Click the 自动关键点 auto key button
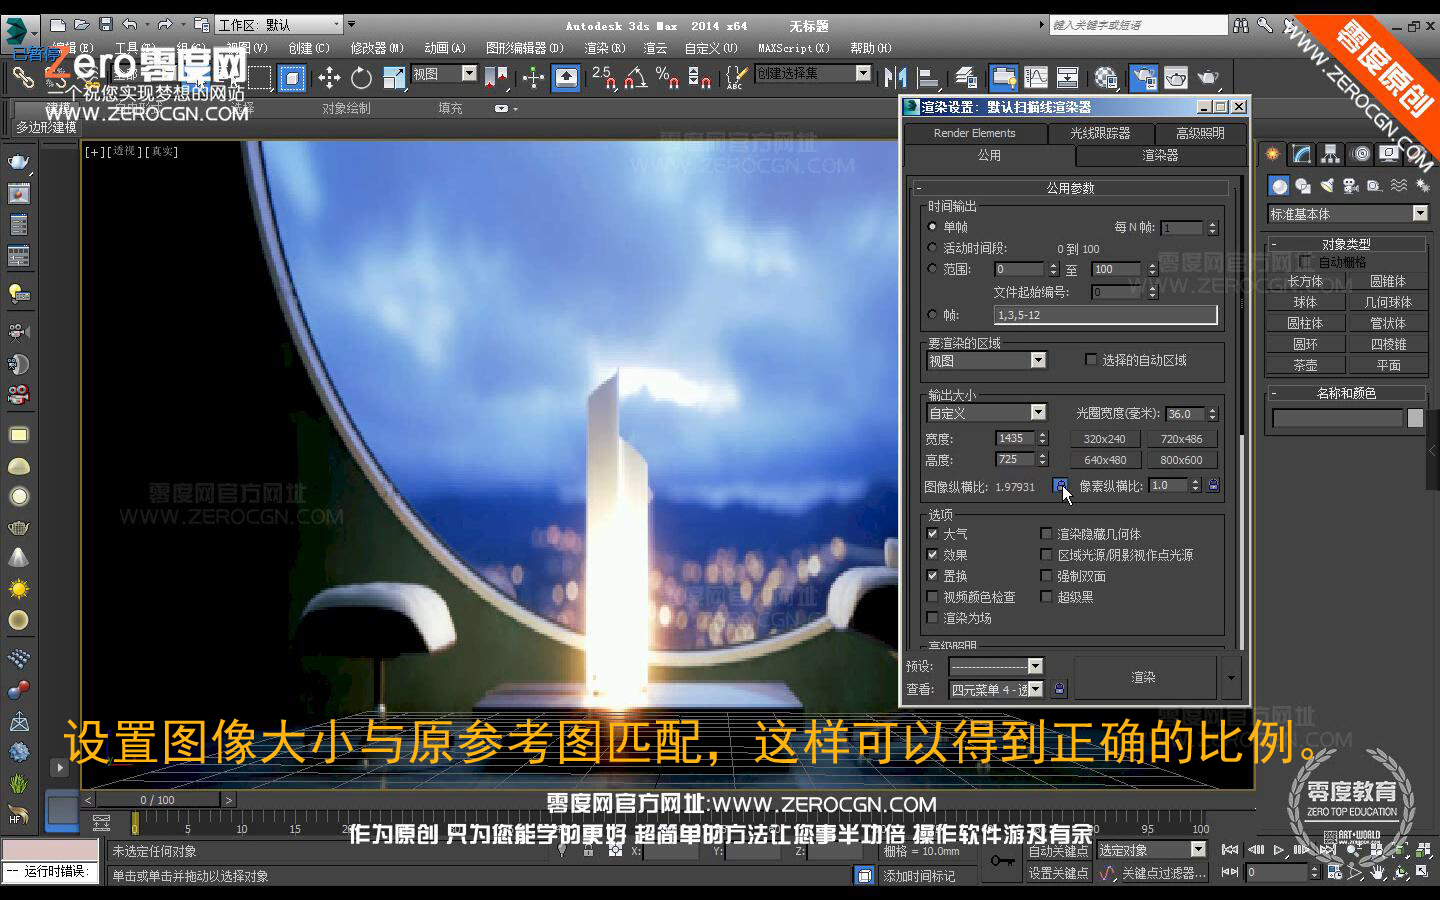This screenshot has height=900, width=1440. [x=1059, y=851]
